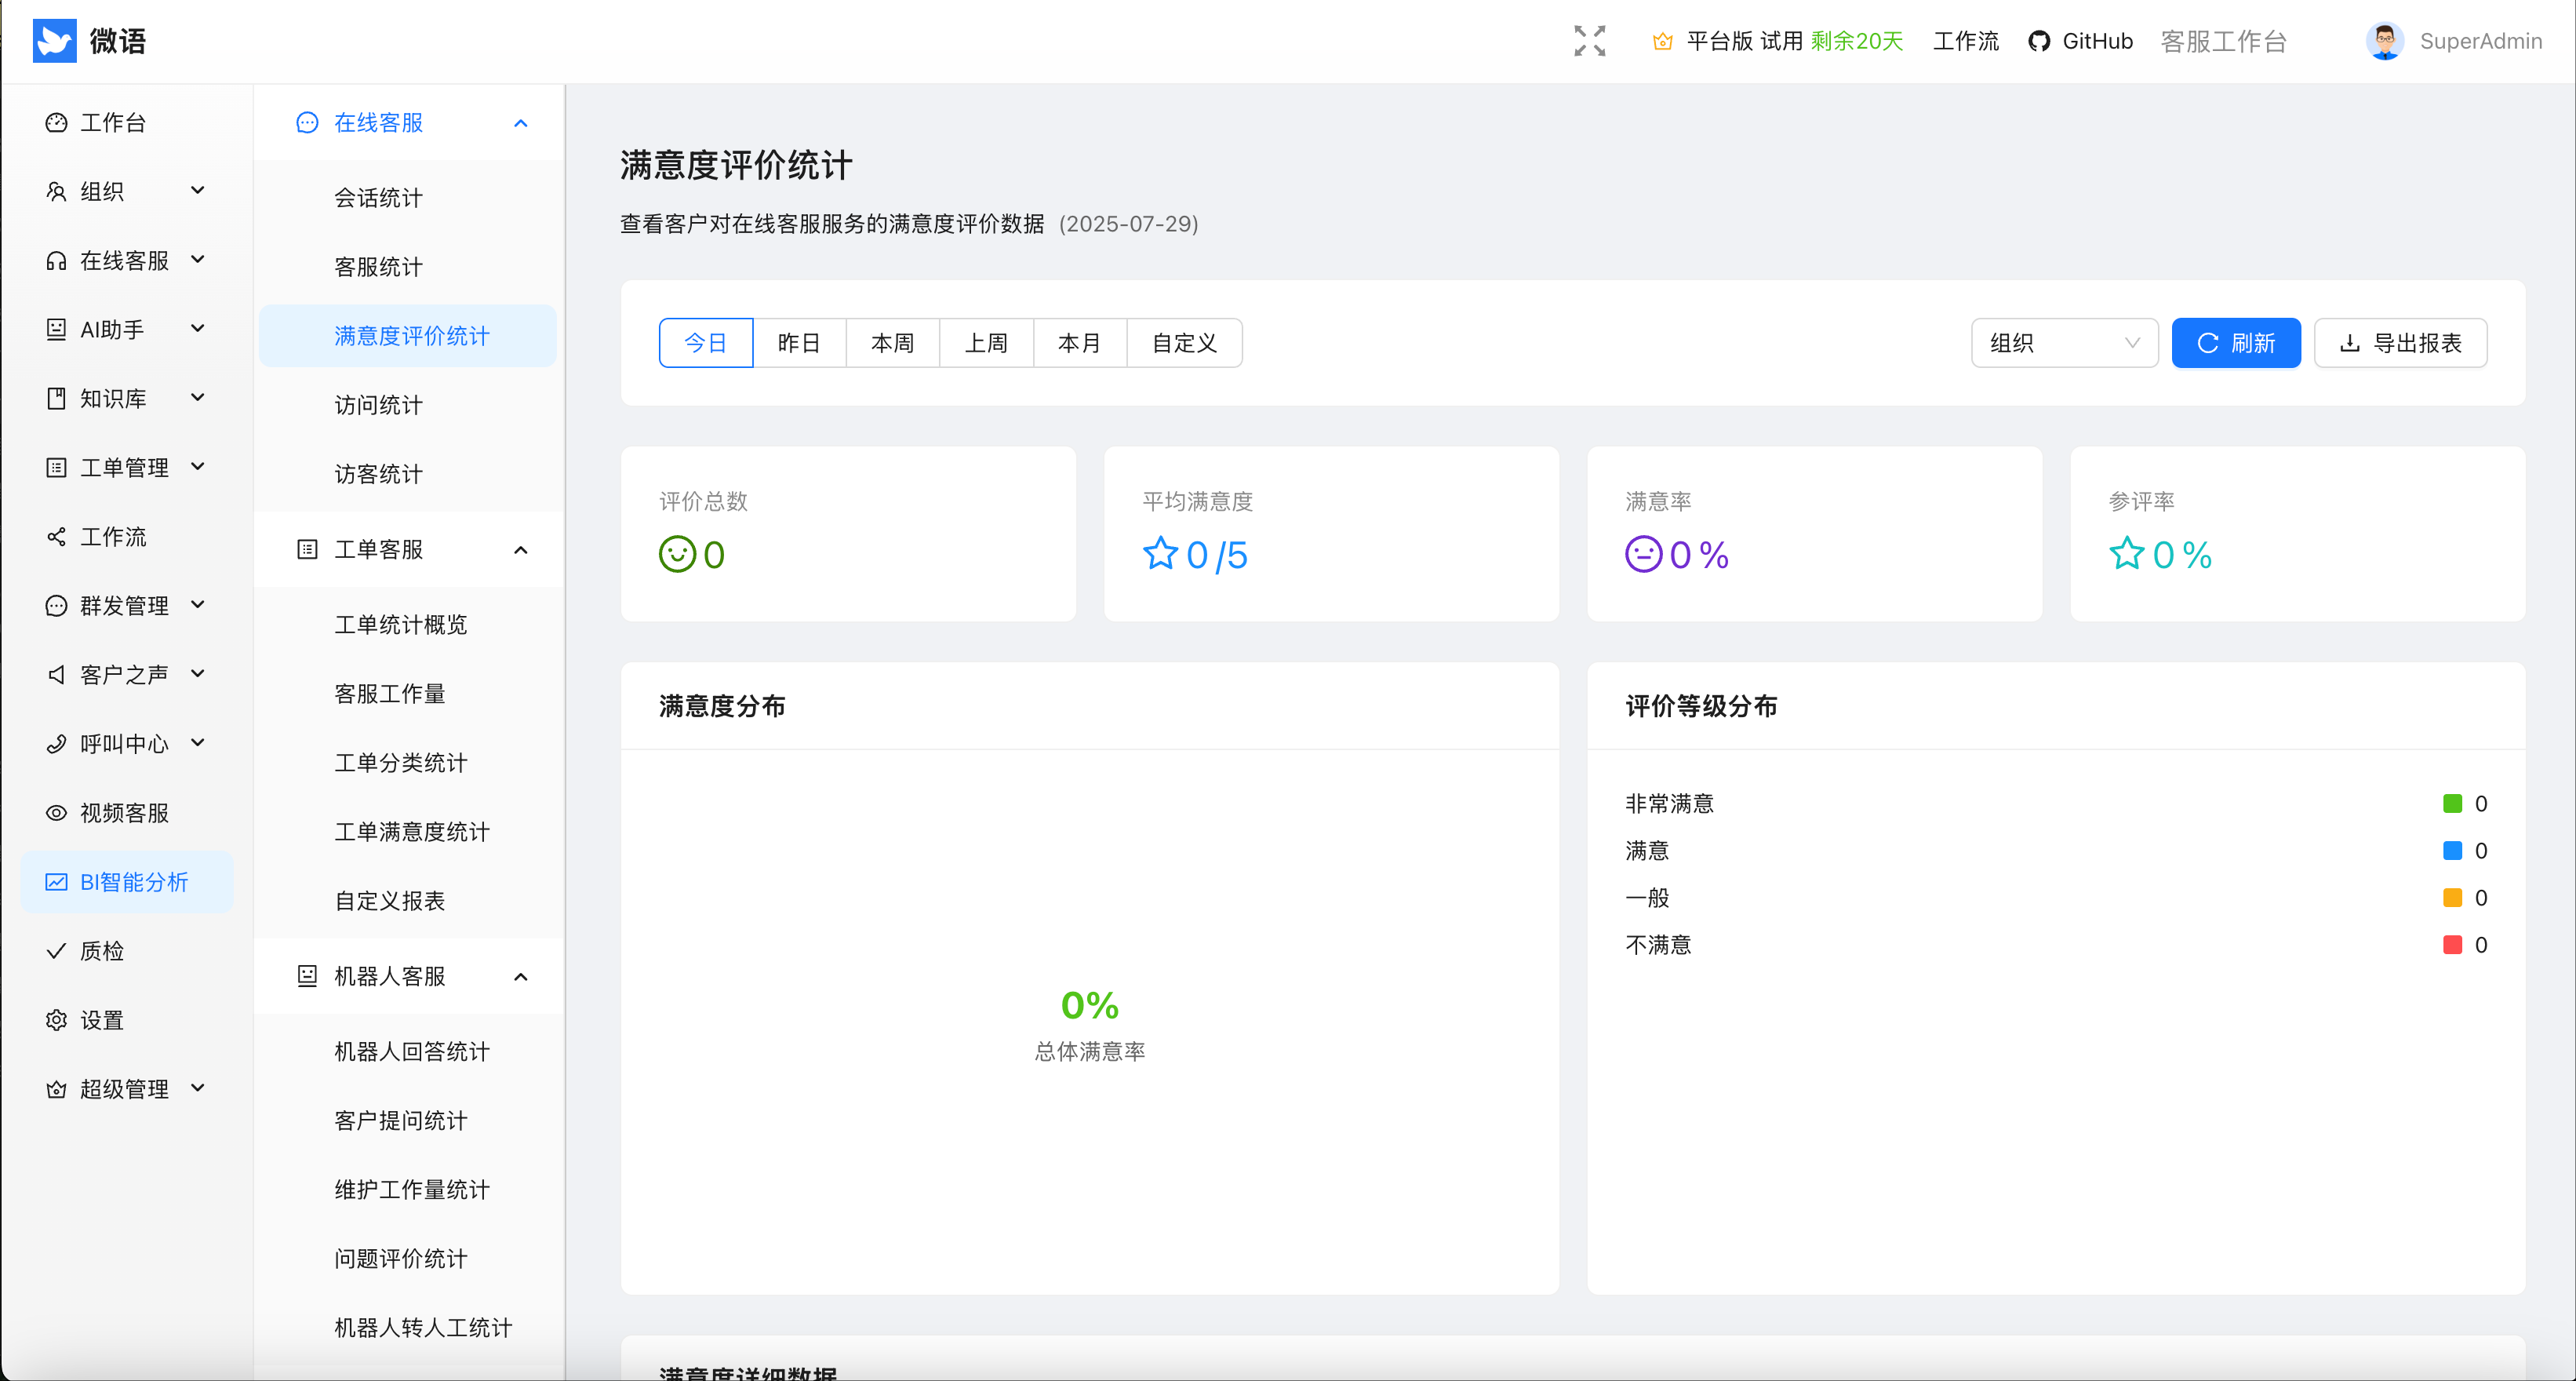Click the 微语 bird logo

55,40
